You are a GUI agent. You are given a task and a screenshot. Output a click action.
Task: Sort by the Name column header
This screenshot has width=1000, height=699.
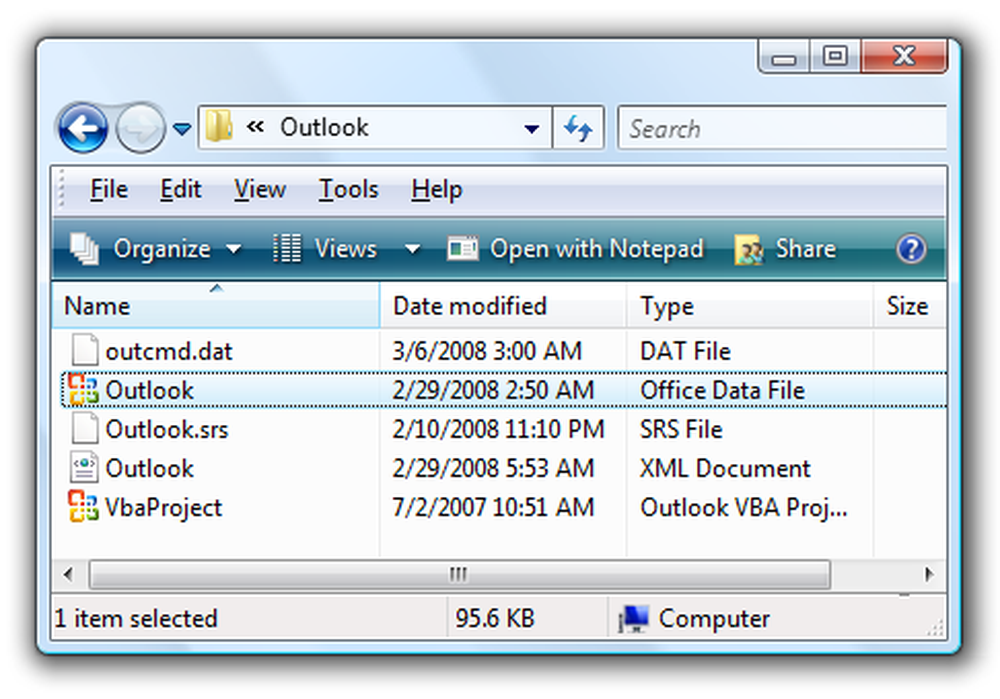(x=216, y=306)
